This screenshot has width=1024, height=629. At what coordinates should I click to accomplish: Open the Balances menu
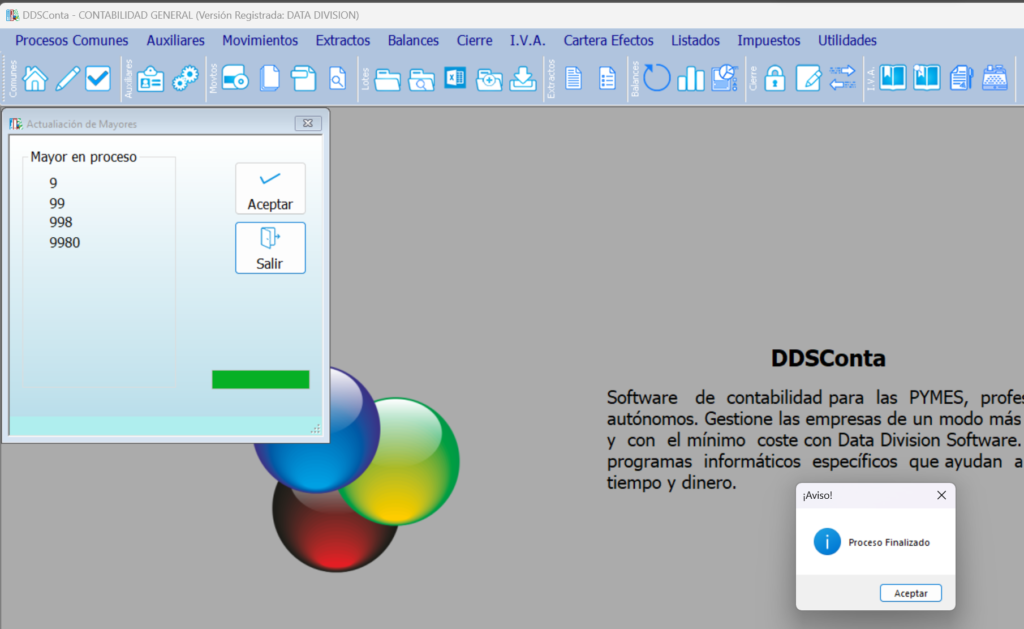click(x=413, y=40)
